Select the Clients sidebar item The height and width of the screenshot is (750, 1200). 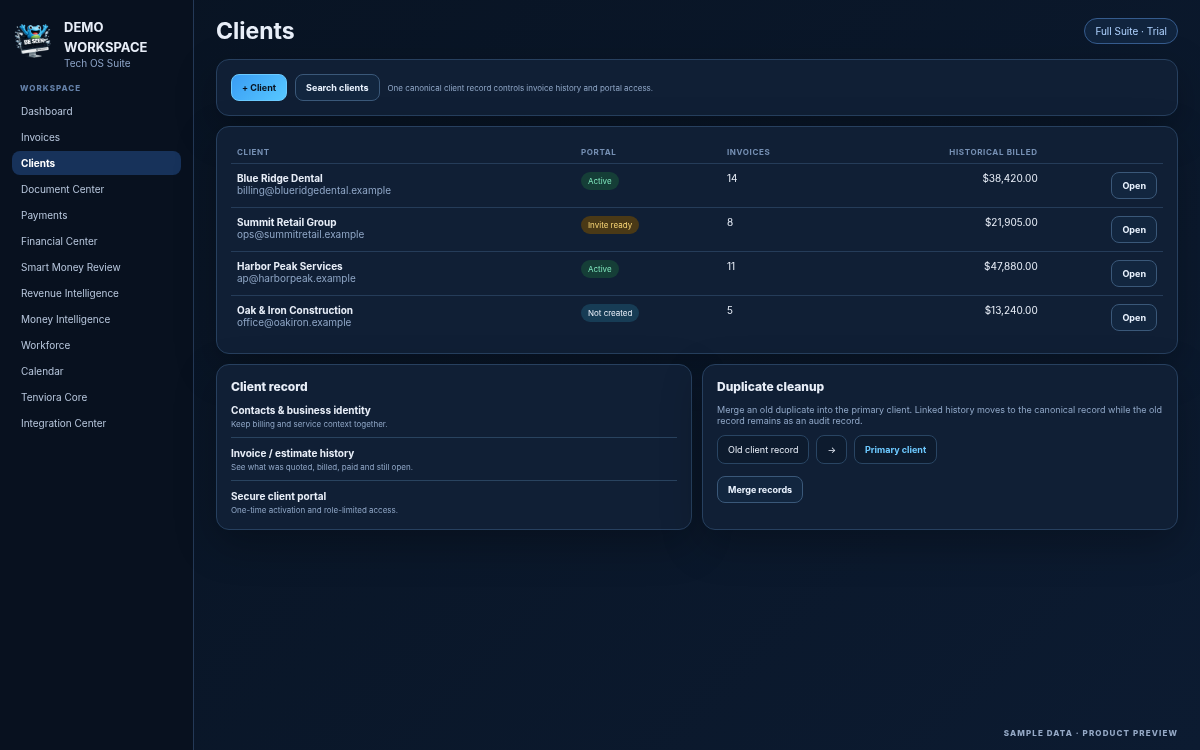(x=96, y=163)
